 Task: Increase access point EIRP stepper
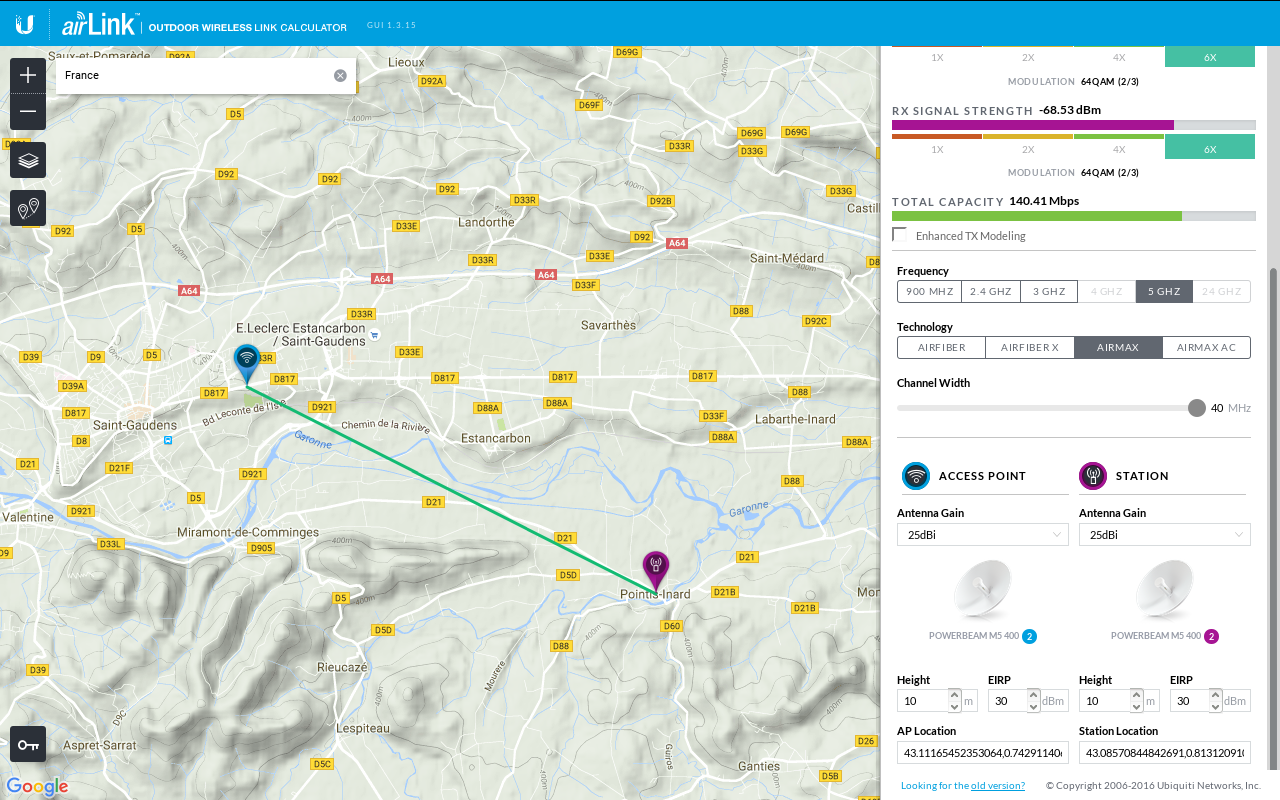(x=1033, y=695)
